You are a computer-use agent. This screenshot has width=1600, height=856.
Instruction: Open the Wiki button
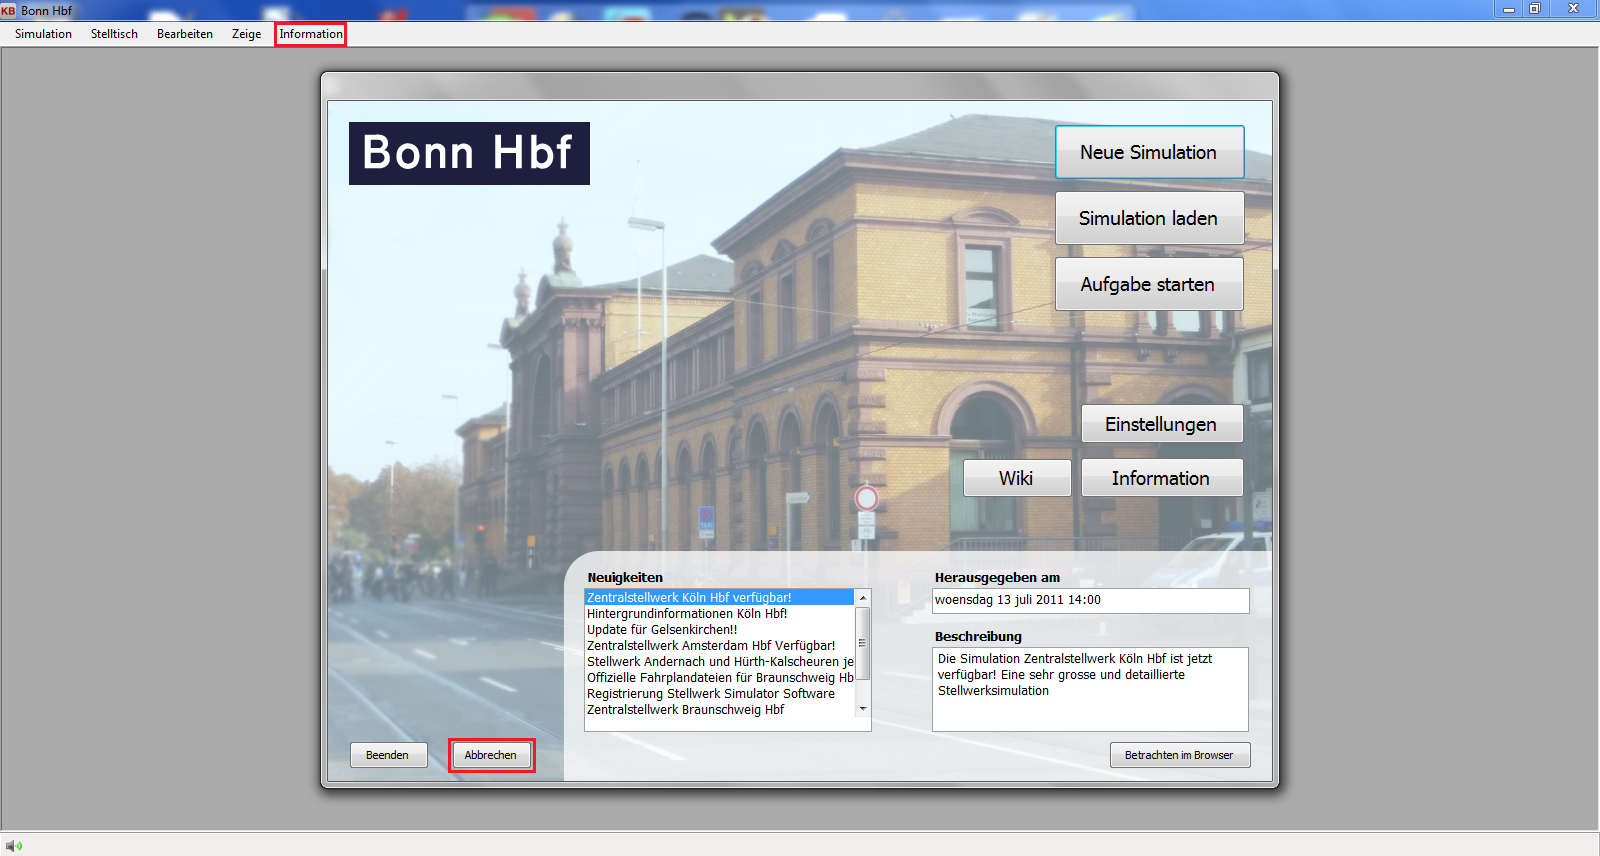click(1016, 478)
